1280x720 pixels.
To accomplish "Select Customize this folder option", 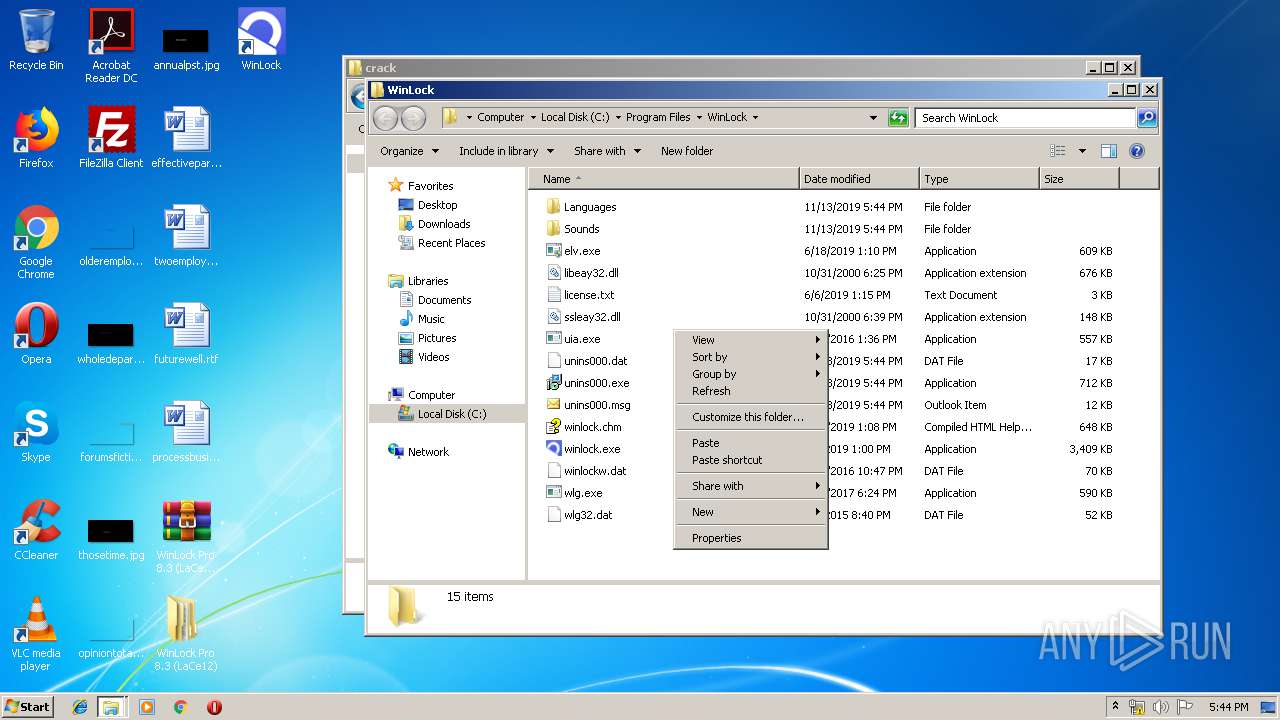I will point(751,417).
